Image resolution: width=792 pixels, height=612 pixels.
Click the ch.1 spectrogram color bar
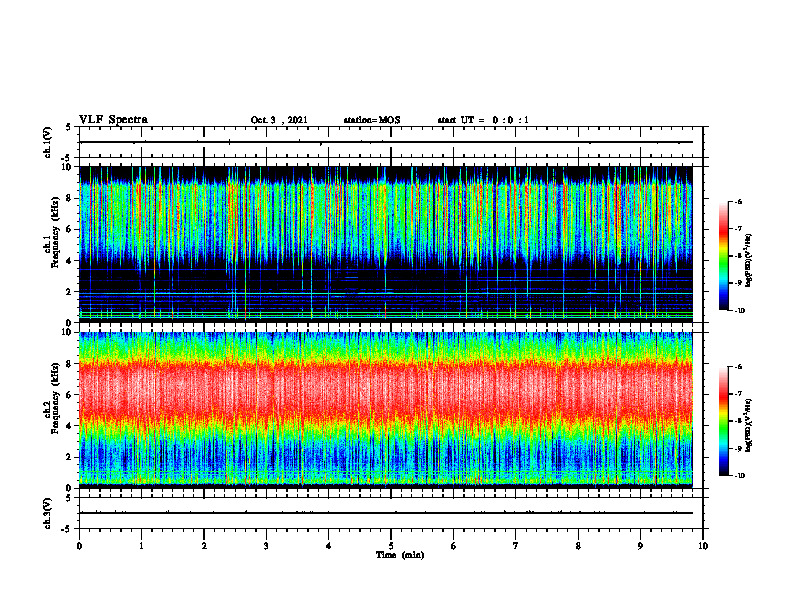click(724, 256)
